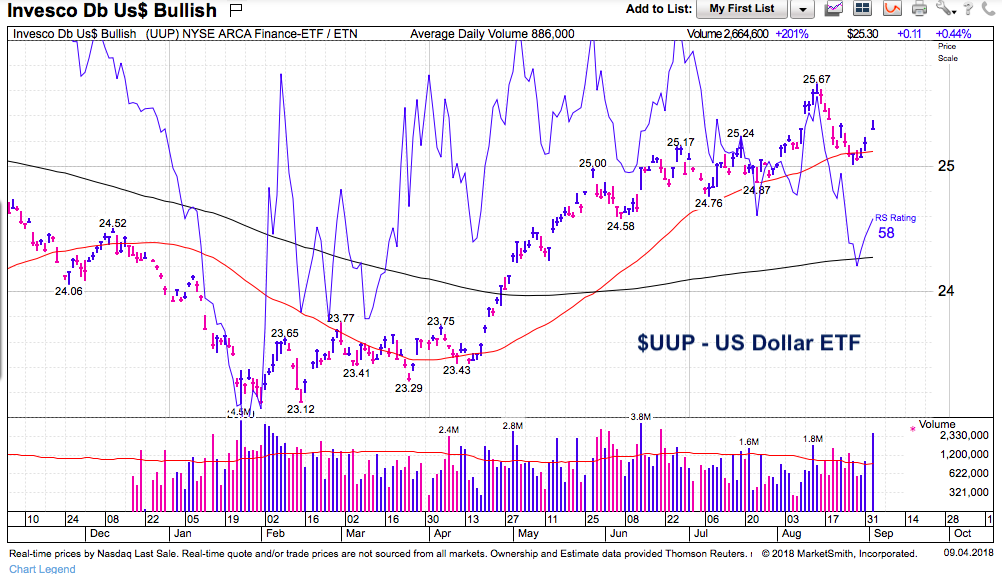
Task: Click the 2,330,000 volume scale value
Action: pyautogui.click(x=964, y=435)
